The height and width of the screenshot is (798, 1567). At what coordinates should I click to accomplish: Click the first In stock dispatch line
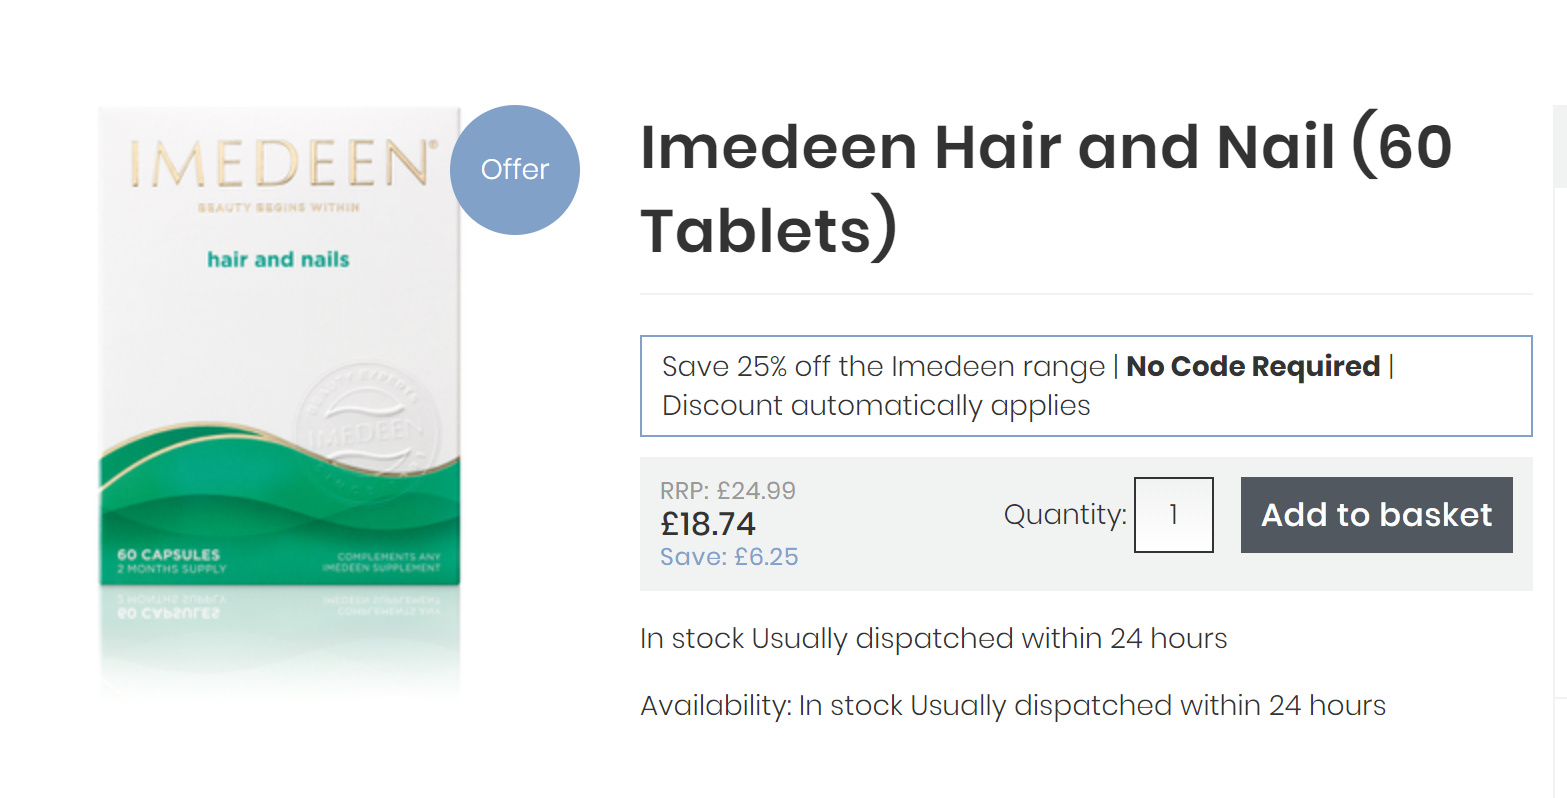[x=933, y=639]
